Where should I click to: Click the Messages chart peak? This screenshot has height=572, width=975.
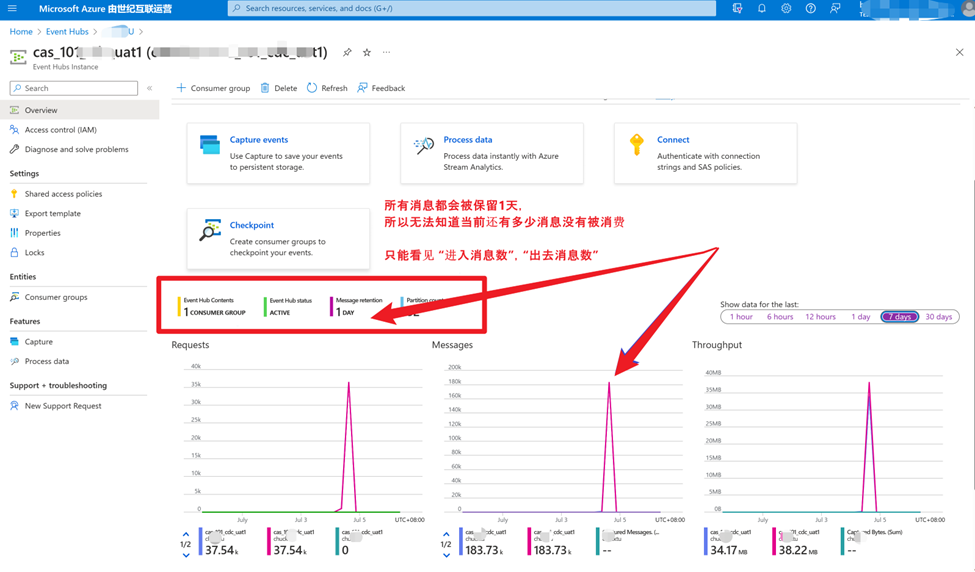click(609, 382)
